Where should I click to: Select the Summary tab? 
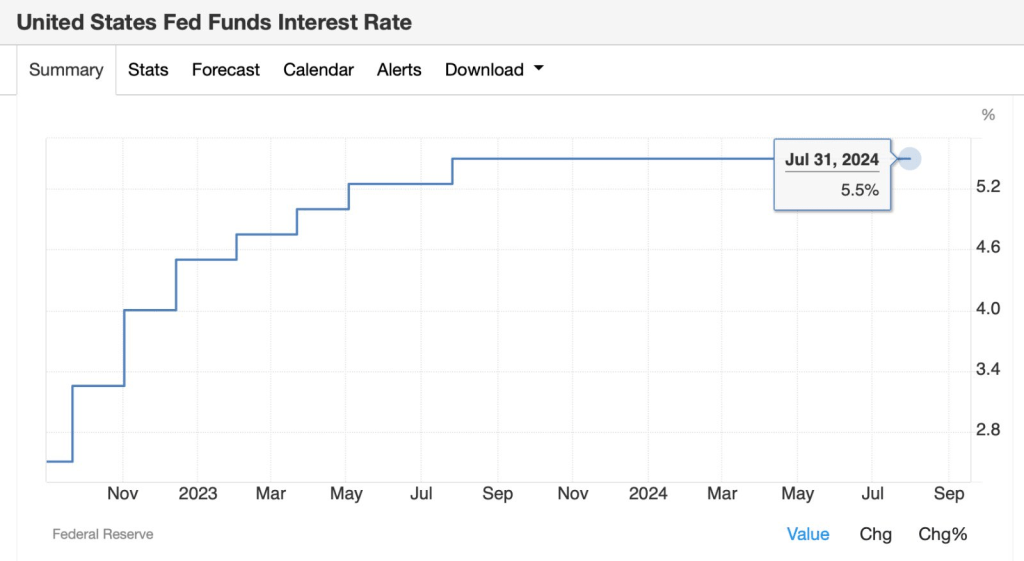(66, 70)
